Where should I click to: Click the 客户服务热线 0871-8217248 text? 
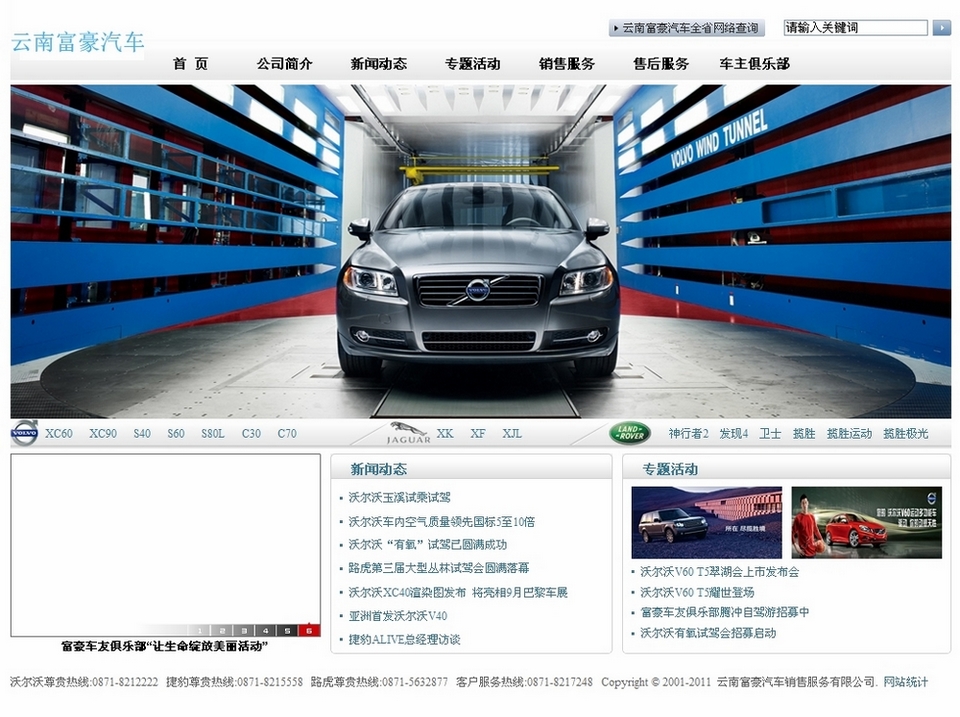point(524,681)
